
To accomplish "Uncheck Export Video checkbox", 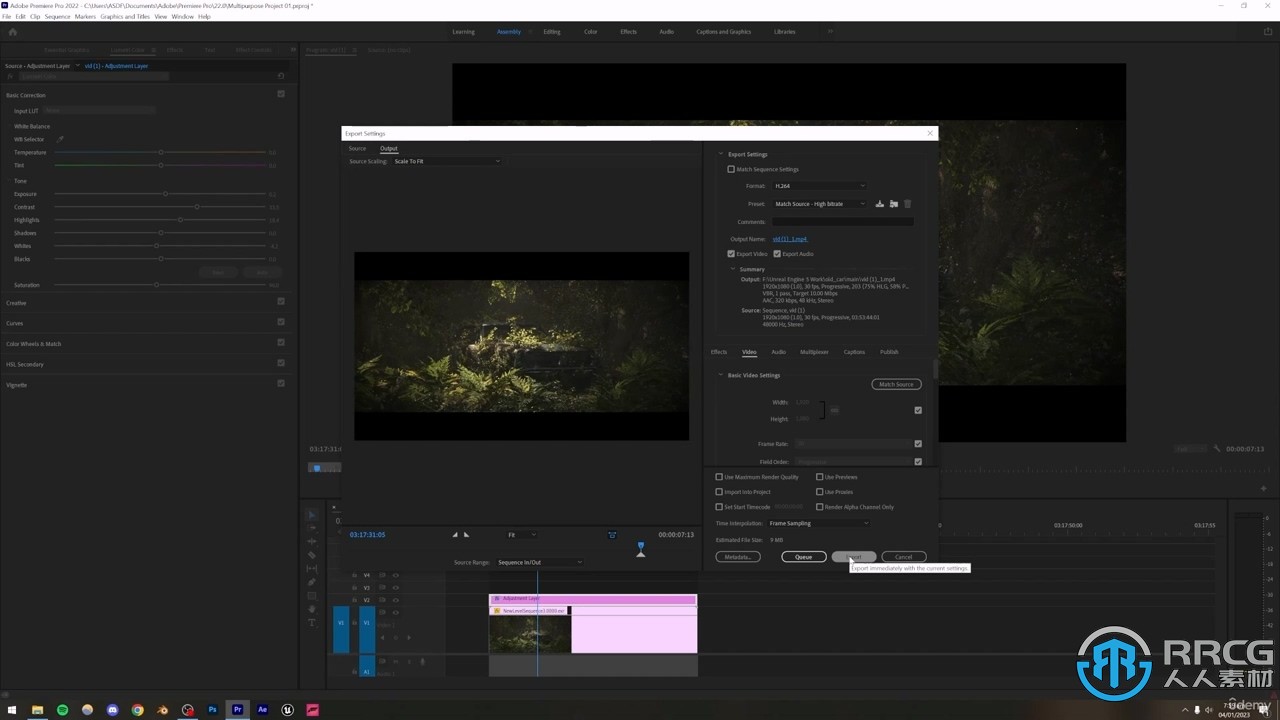I will click(731, 254).
